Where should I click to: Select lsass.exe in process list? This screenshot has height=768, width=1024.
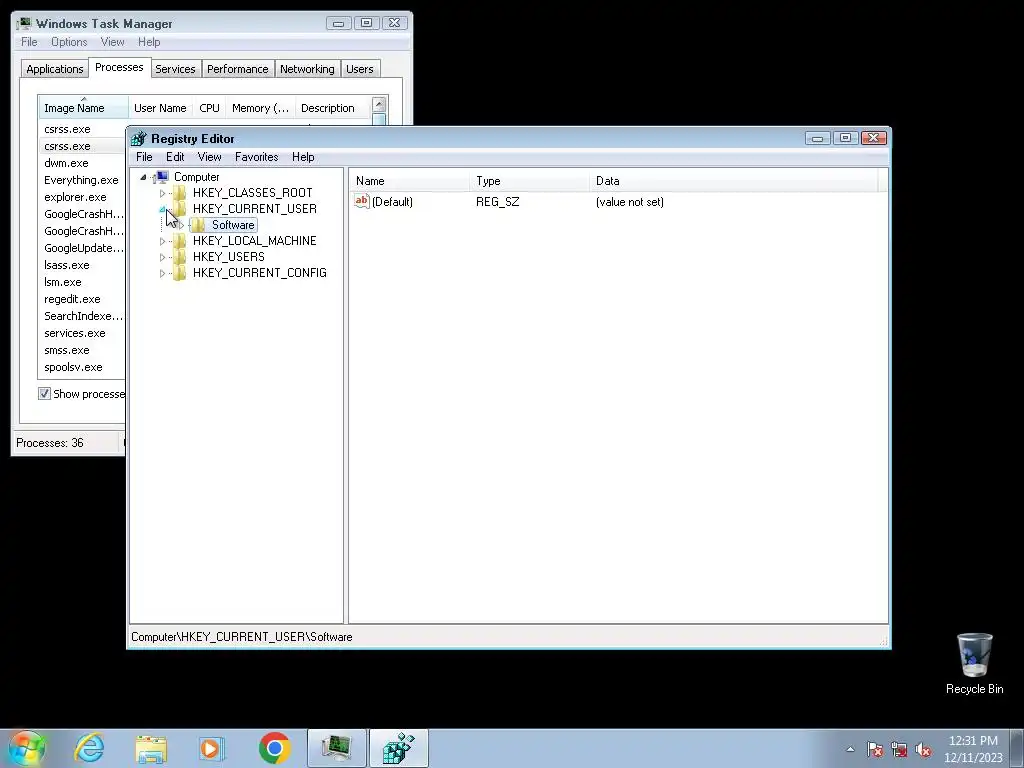[x=67, y=264]
